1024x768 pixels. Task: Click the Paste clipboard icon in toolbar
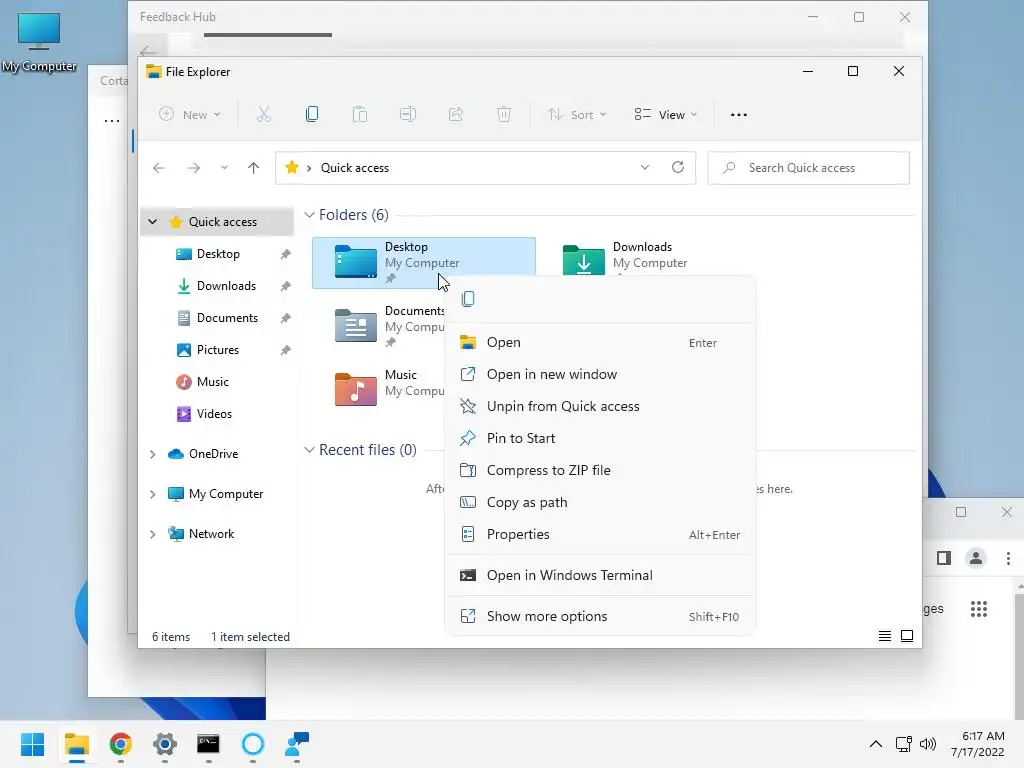(360, 115)
